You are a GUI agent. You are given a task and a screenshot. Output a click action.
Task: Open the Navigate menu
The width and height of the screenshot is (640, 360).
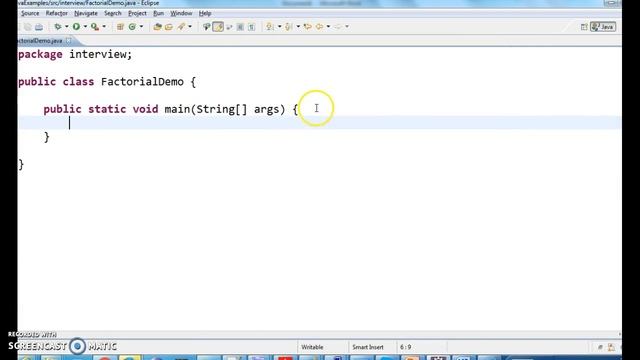click(x=86, y=13)
